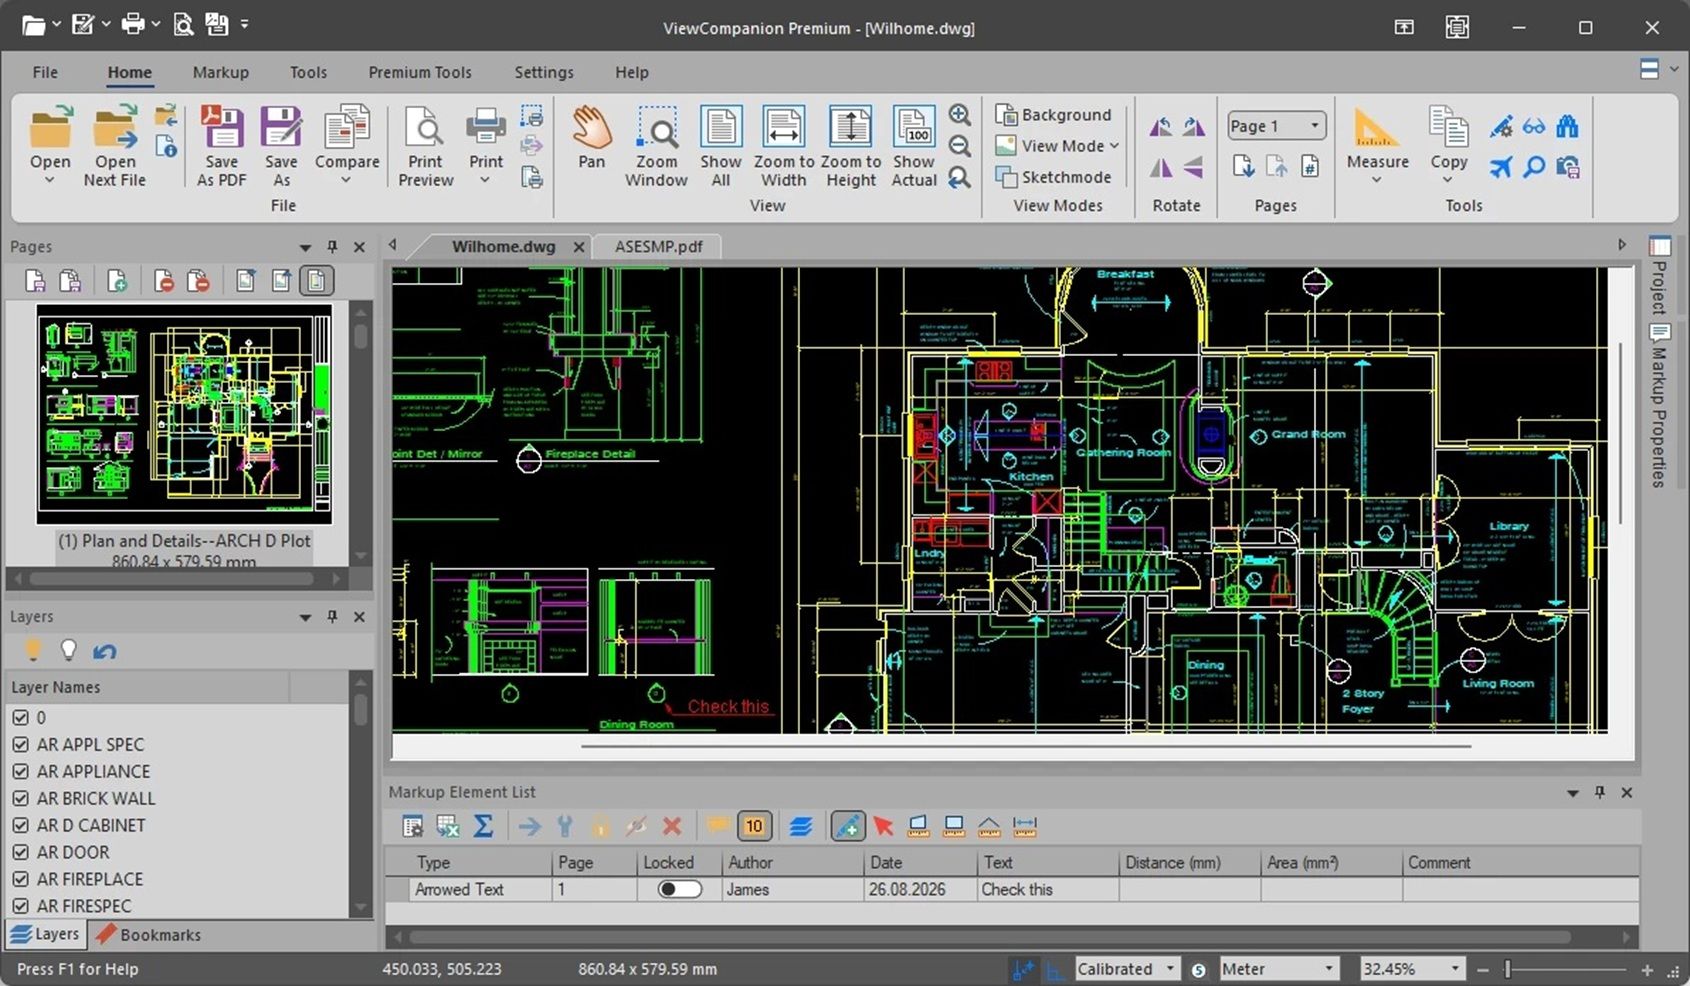Hide the AR D CABINET layer

pyautogui.click(x=20, y=825)
